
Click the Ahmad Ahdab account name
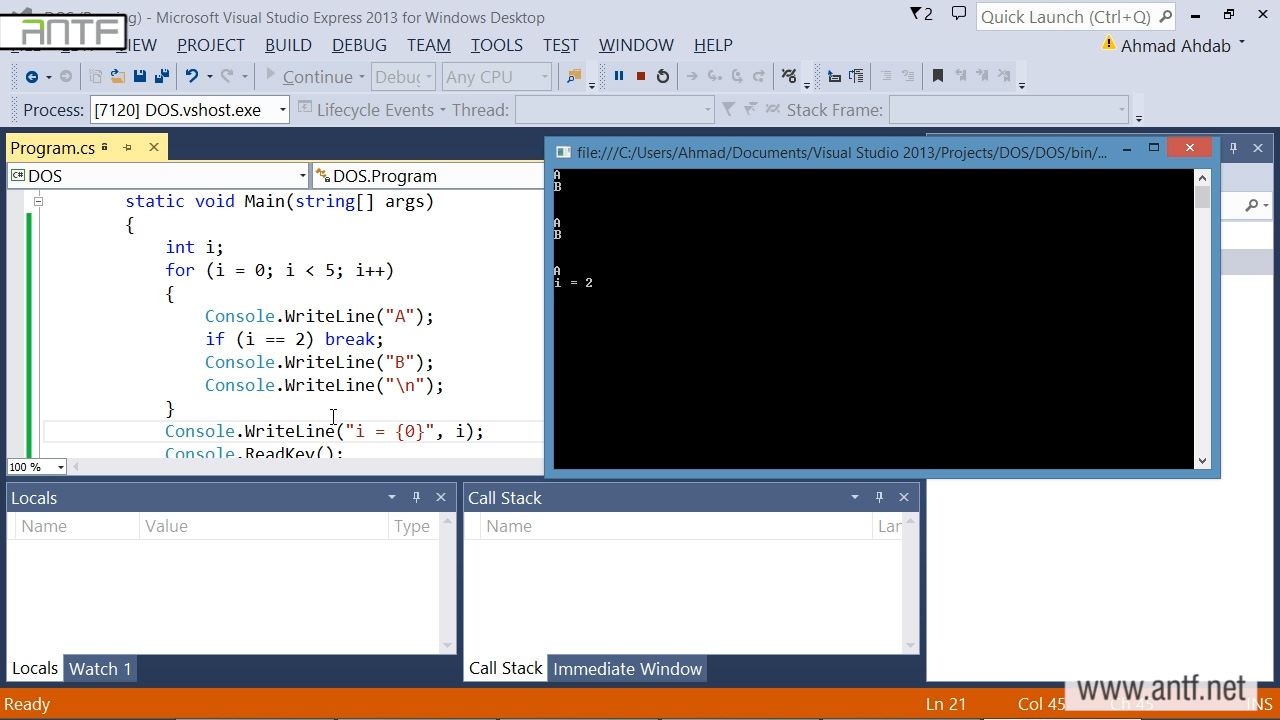point(1175,46)
